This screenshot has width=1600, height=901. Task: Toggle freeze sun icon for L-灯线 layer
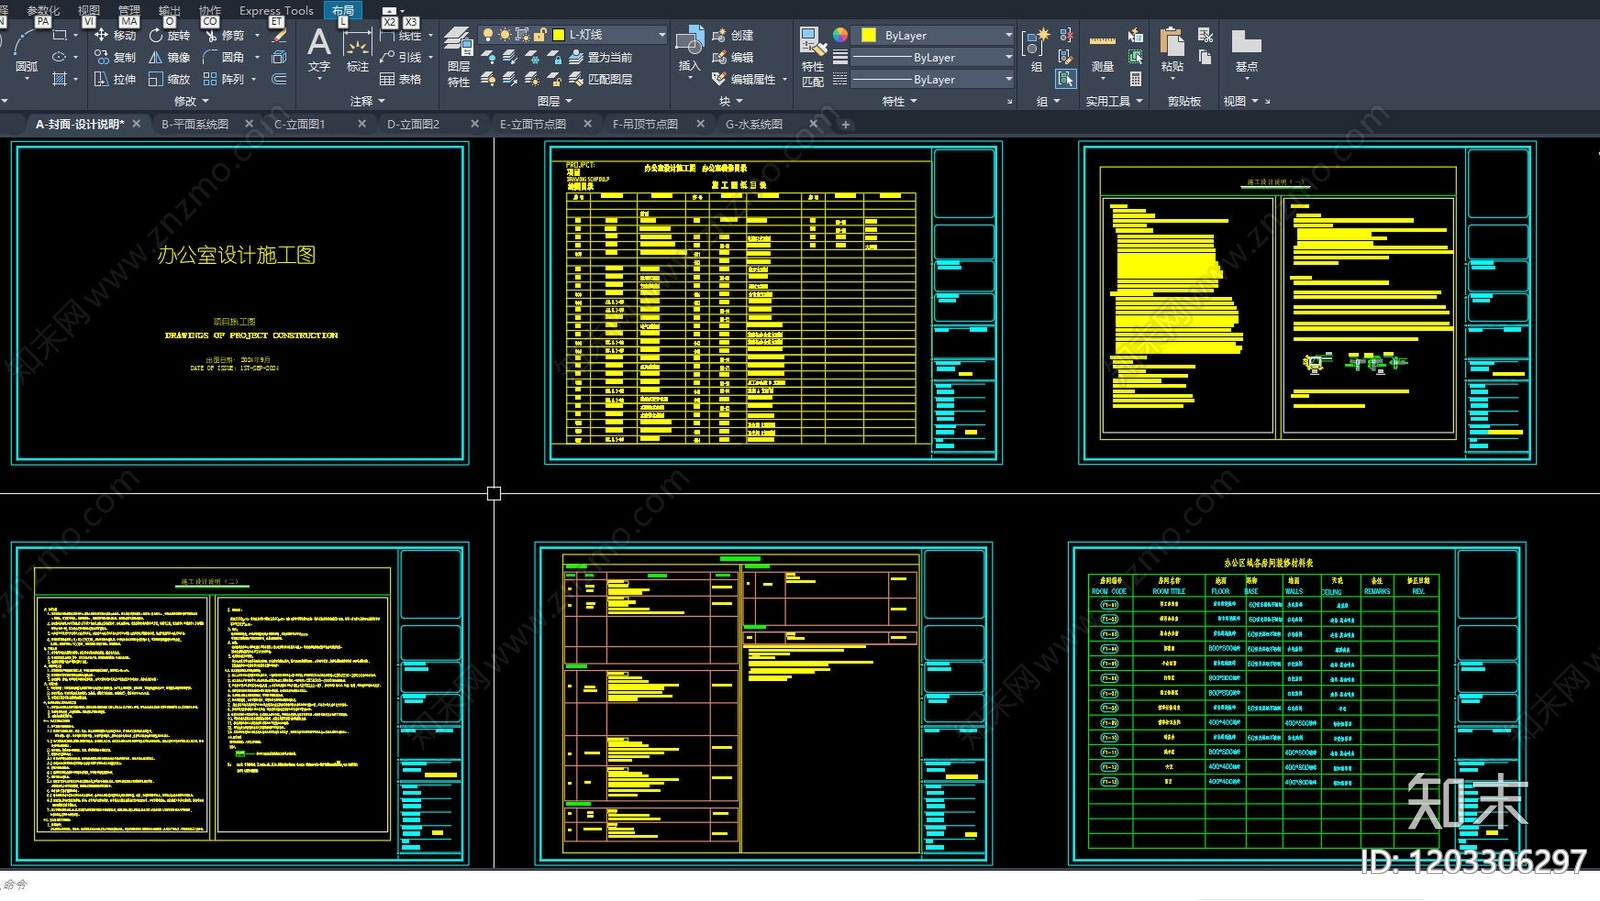[x=505, y=35]
